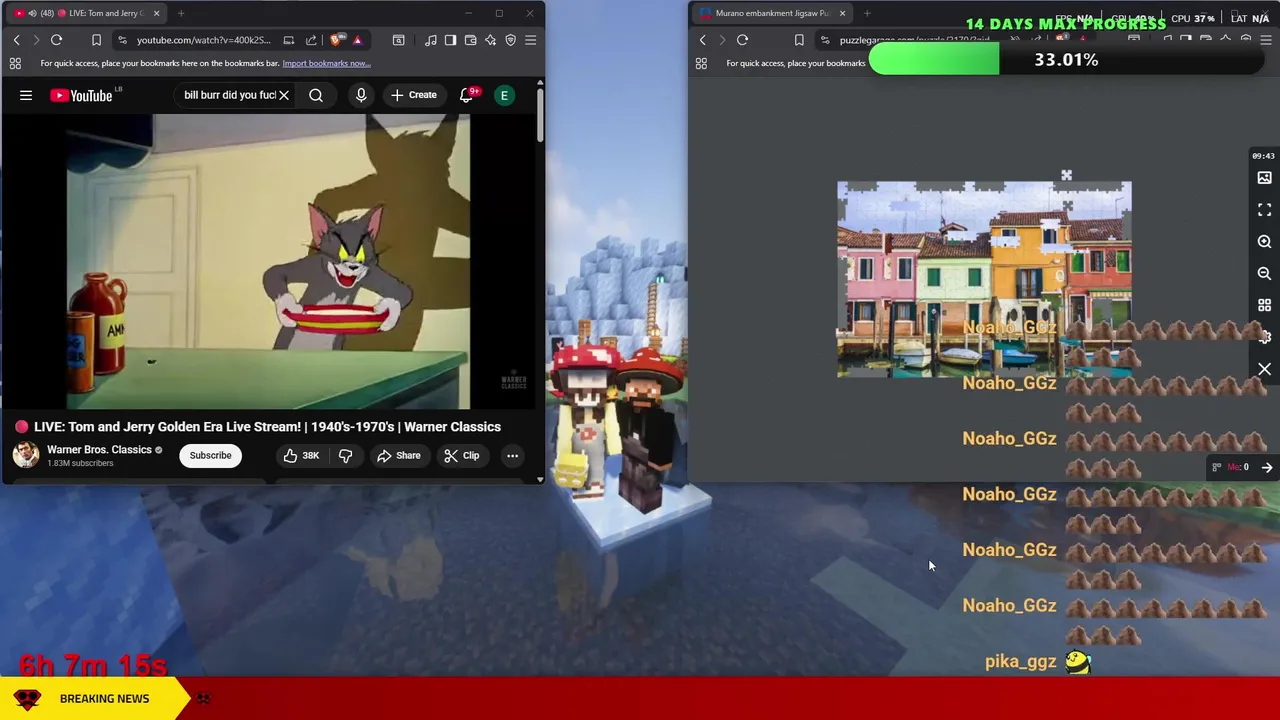Image resolution: width=1280 pixels, height=720 pixels.
Task: Open more actions three-dot menu under video
Action: click(x=512, y=455)
